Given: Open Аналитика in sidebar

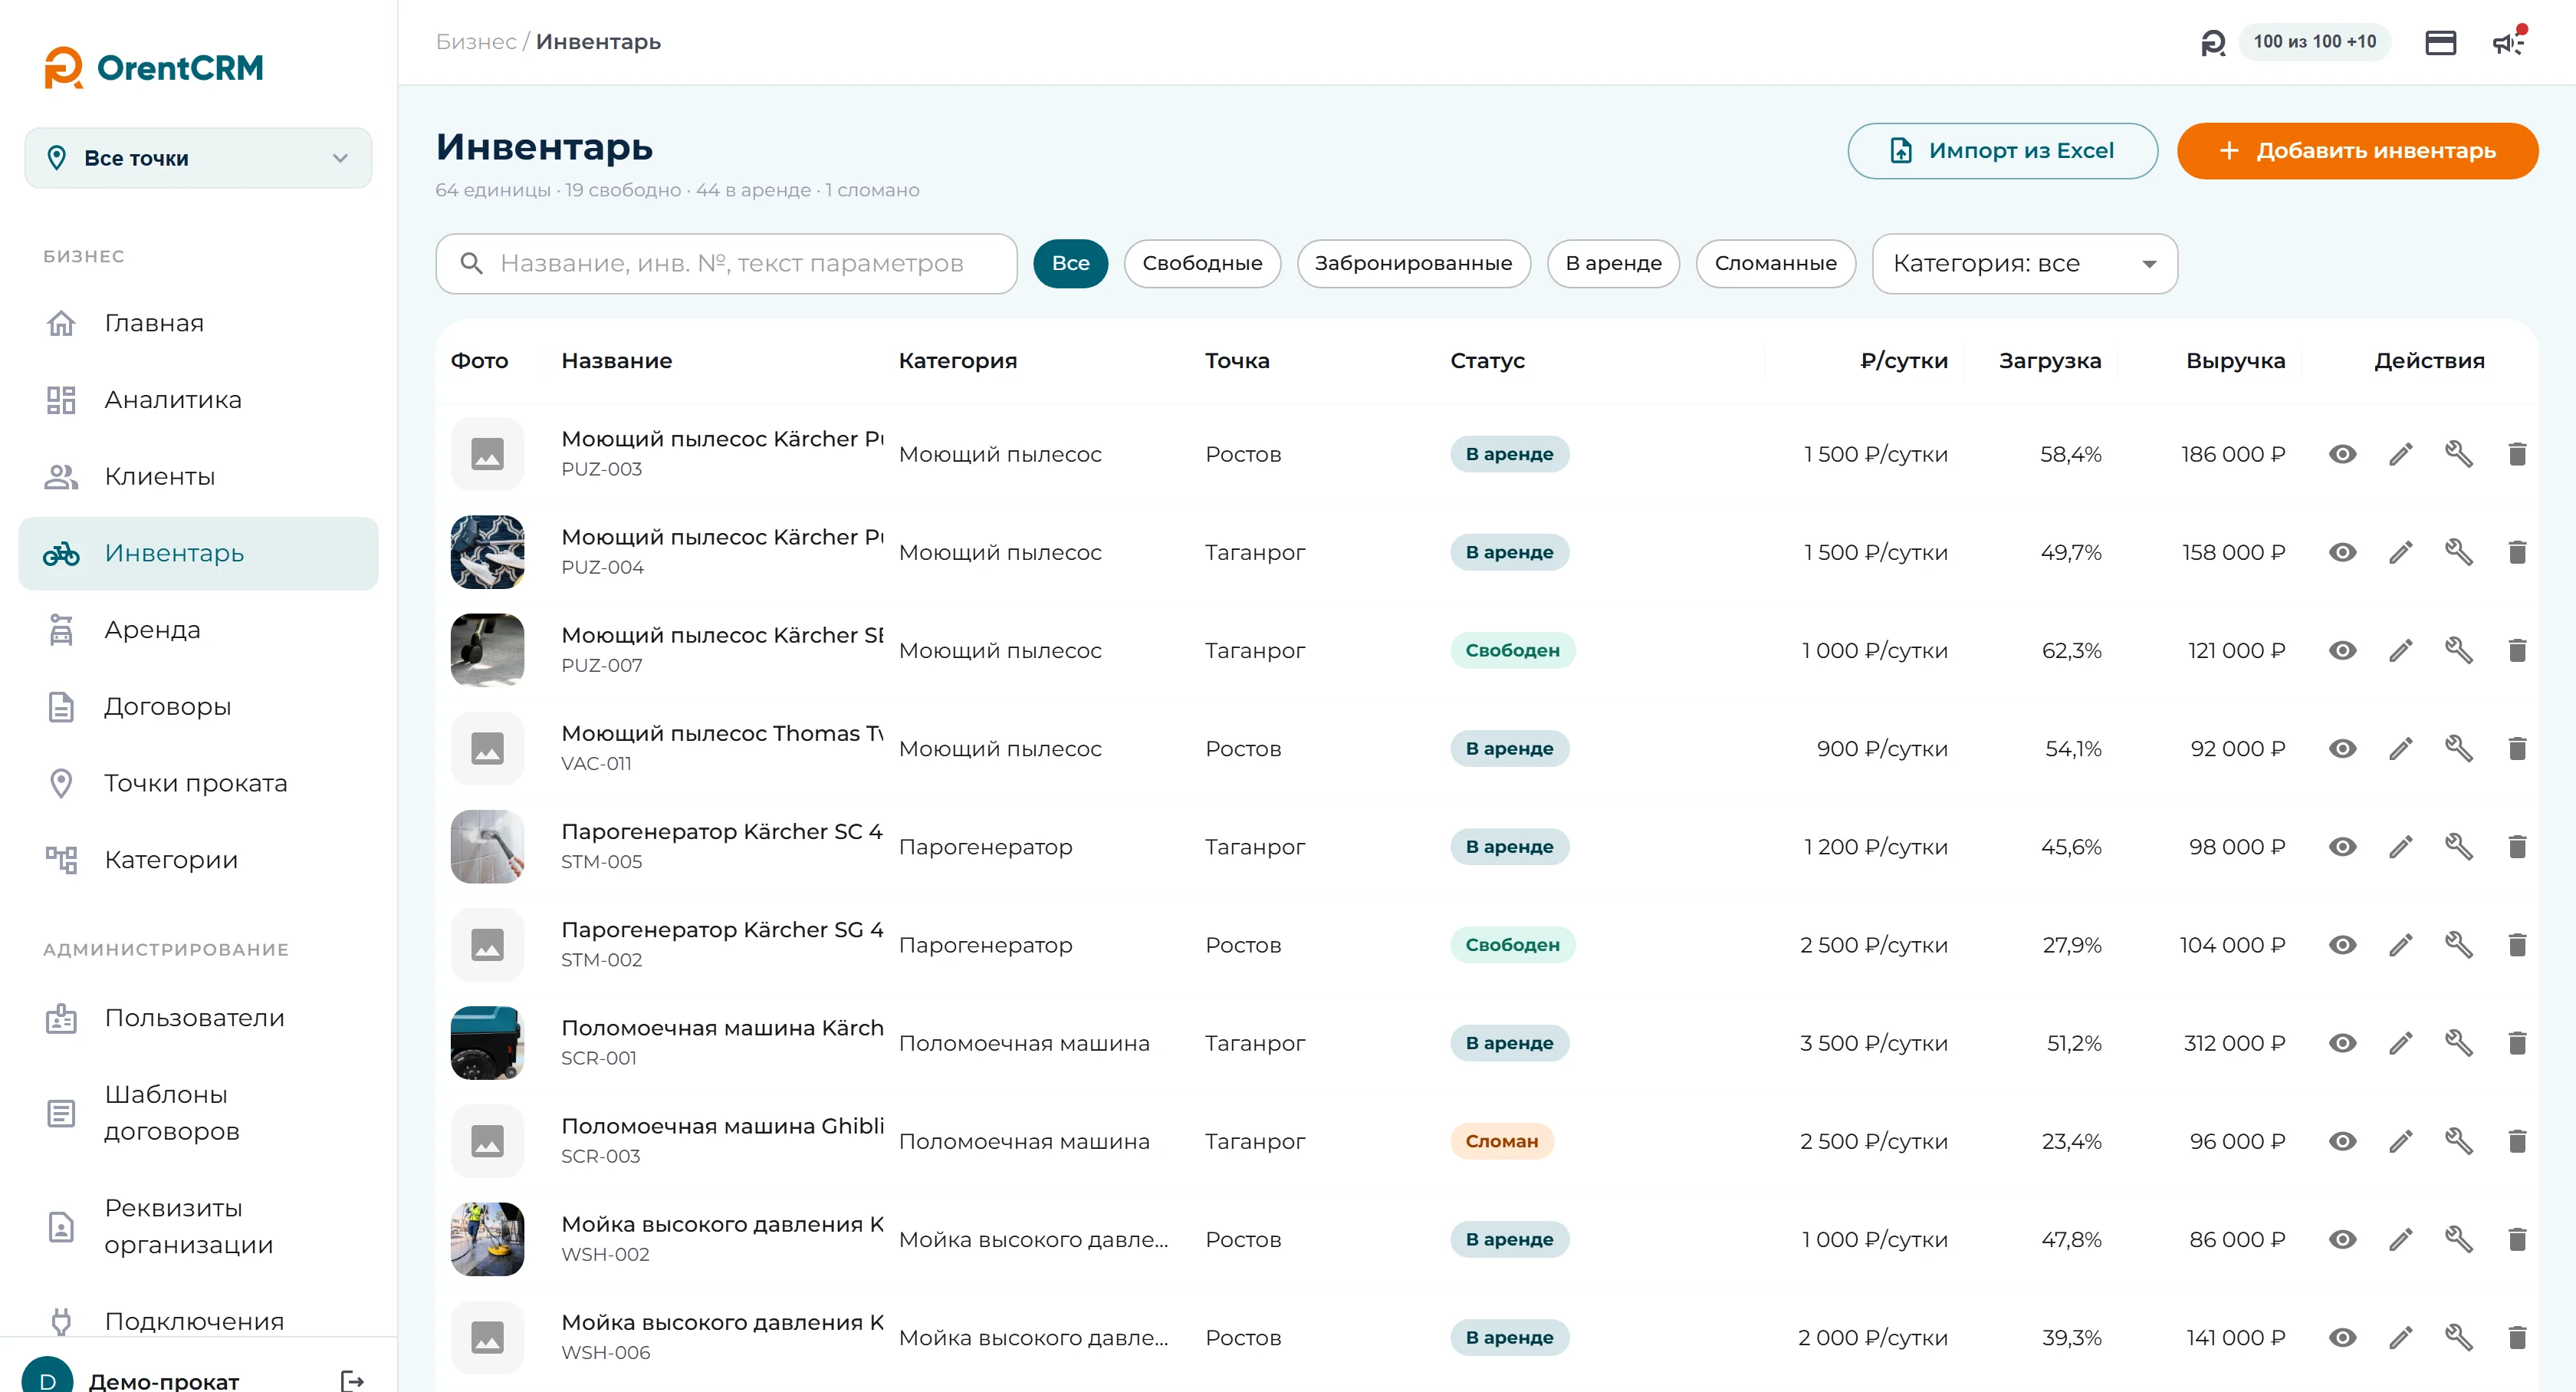Looking at the screenshot, I should (x=198, y=399).
